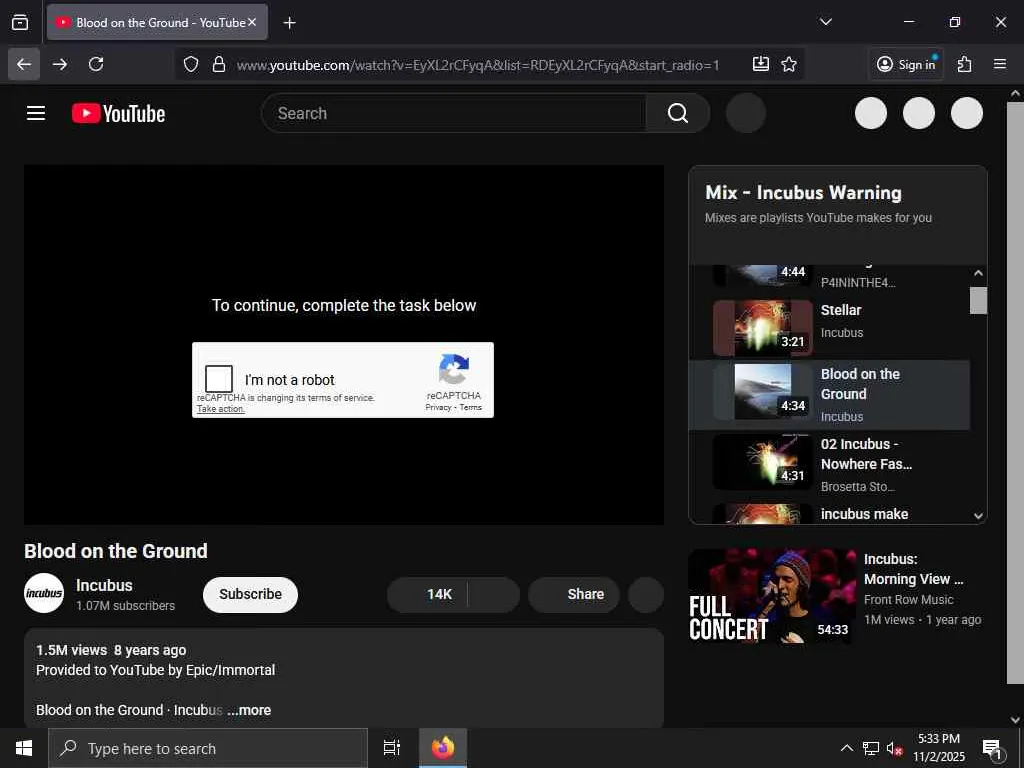Like the video with 14K button

(428, 594)
